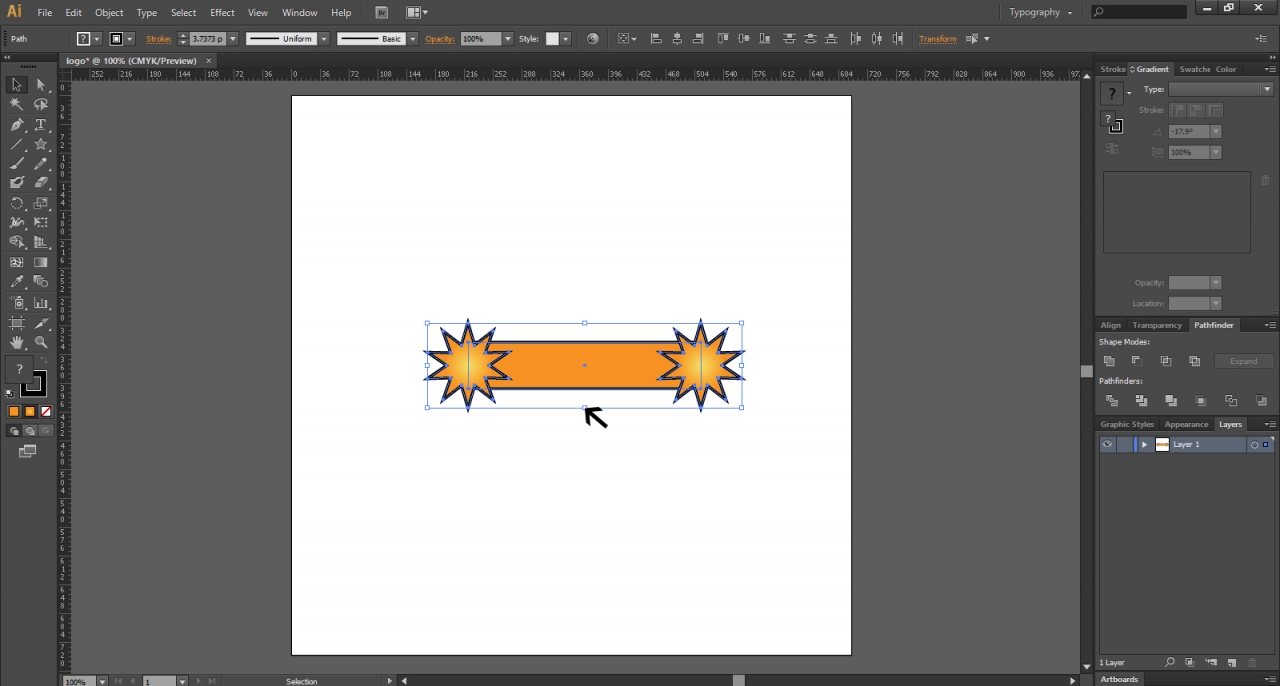This screenshot has height=686, width=1280.
Task: Click Minus Back pathfinder icon
Action: point(1261,400)
